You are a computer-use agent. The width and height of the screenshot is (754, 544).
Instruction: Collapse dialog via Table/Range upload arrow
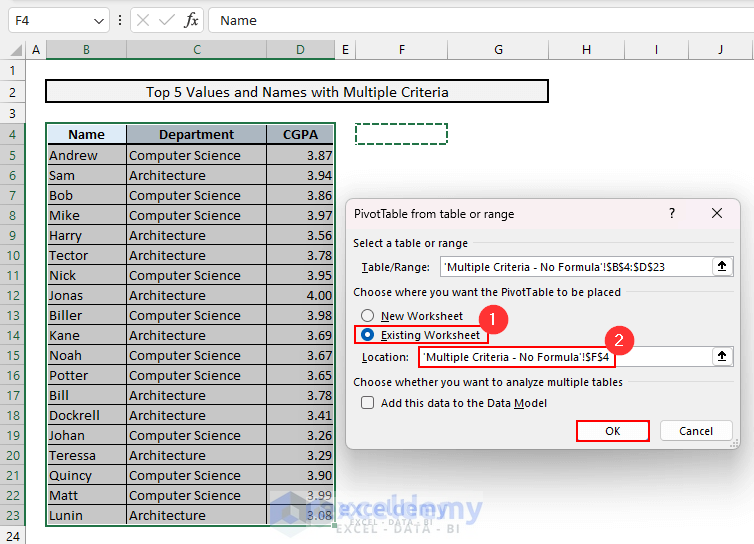pyautogui.click(x=722, y=266)
